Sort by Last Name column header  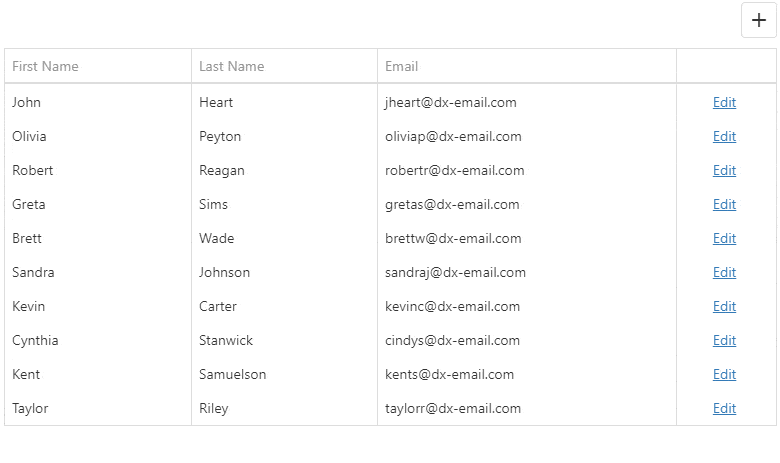pyautogui.click(x=232, y=66)
